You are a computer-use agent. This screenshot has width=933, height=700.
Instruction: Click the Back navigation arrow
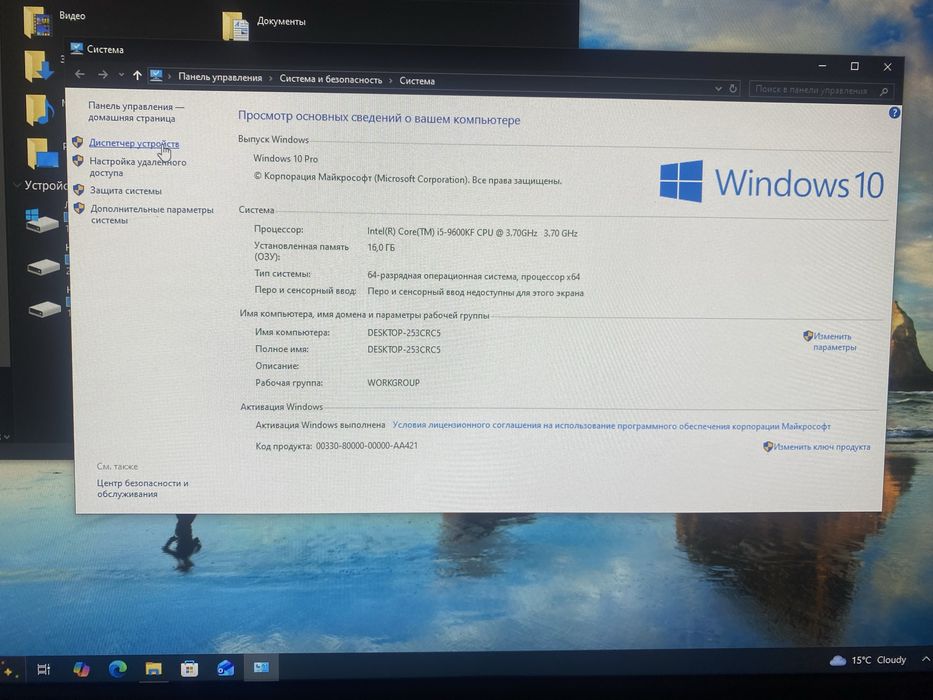80,74
